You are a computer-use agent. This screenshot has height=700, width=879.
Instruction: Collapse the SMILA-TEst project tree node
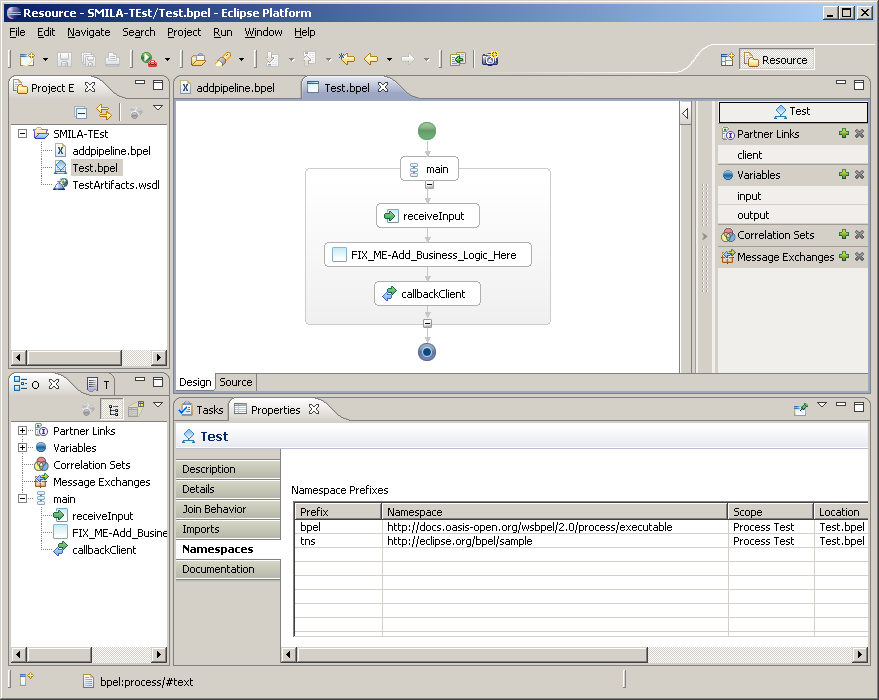(x=22, y=133)
